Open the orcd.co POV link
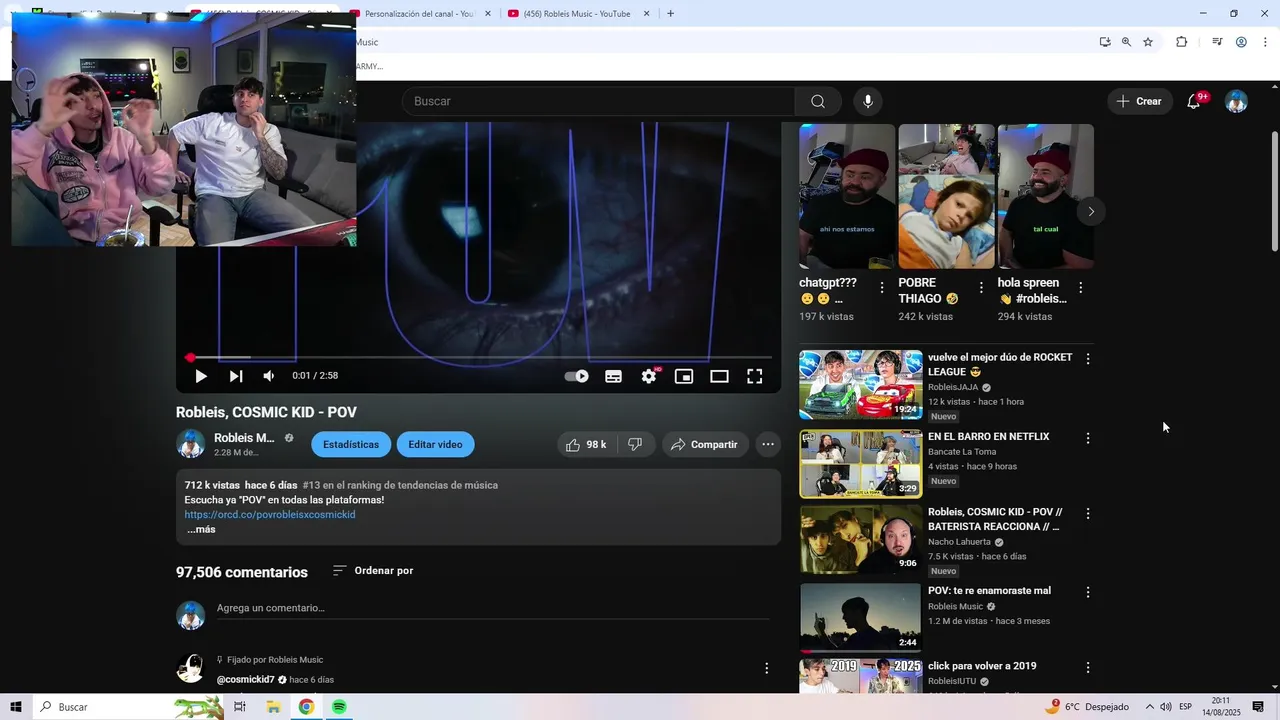The image size is (1280, 720). tap(270, 515)
